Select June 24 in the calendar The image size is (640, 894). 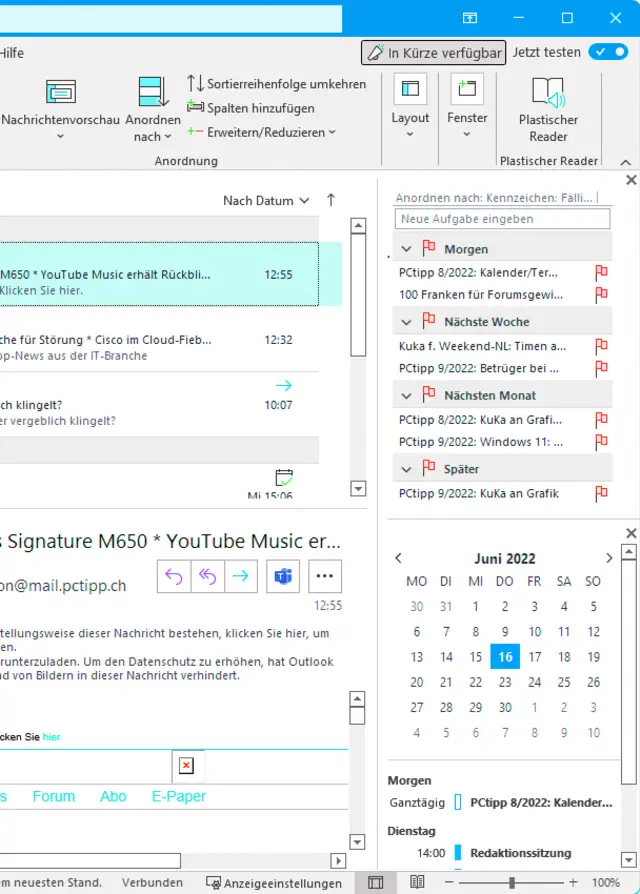[535, 682]
